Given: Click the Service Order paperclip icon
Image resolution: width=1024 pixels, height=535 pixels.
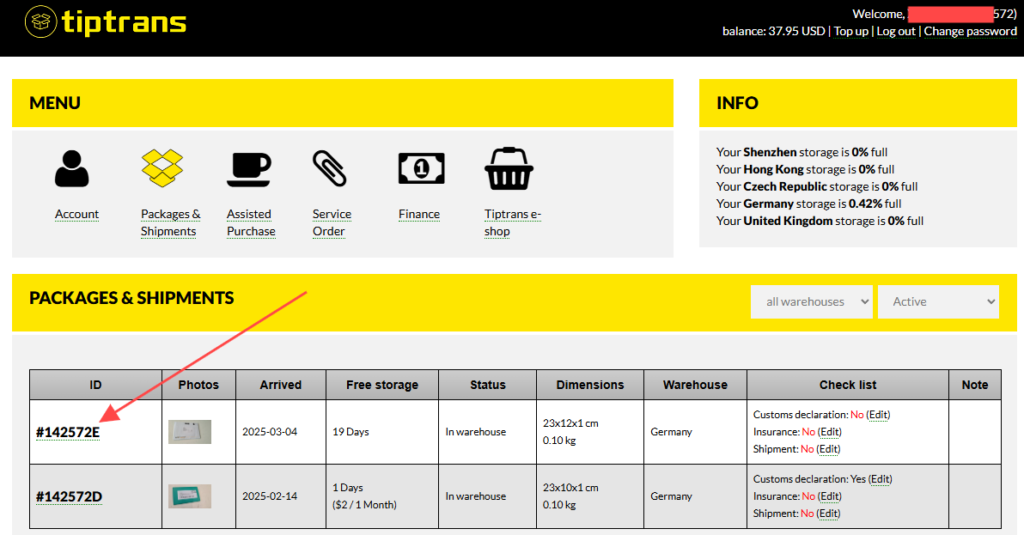Looking at the screenshot, I should [330, 169].
